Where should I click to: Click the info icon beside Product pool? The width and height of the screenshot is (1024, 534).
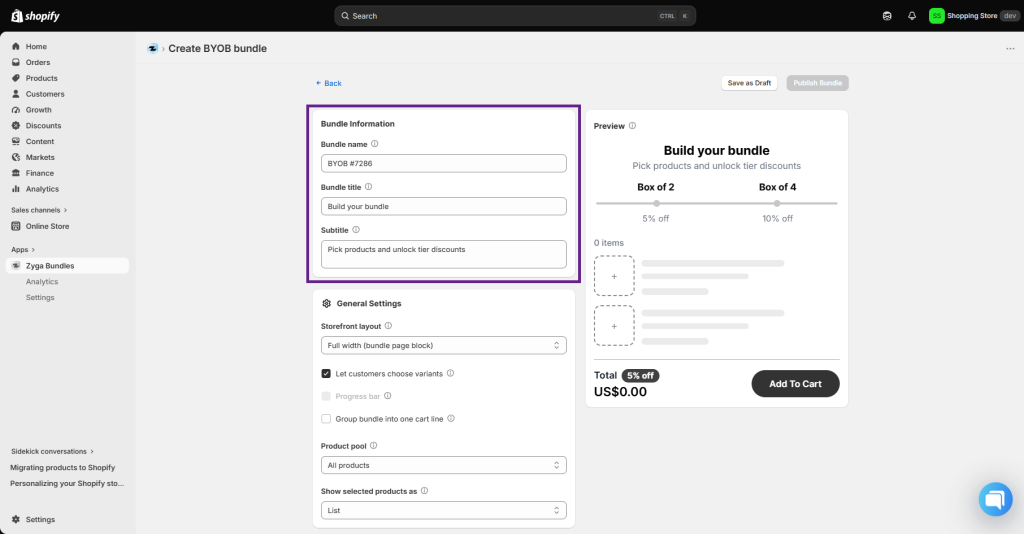click(x=374, y=446)
